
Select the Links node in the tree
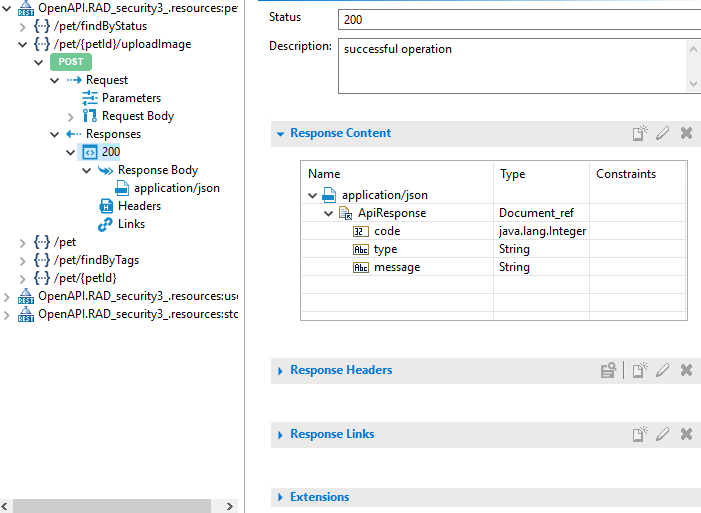pos(131,224)
